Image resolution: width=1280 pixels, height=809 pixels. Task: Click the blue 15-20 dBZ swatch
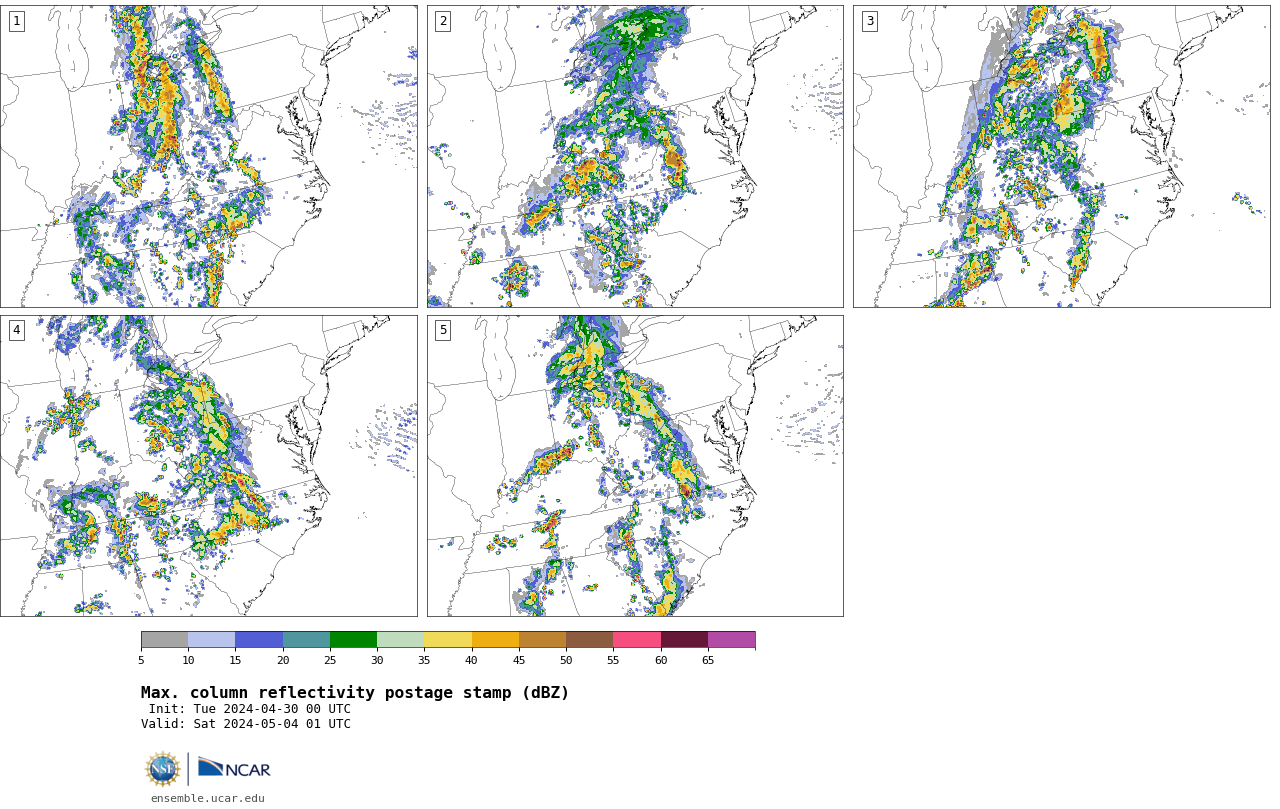coord(259,640)
